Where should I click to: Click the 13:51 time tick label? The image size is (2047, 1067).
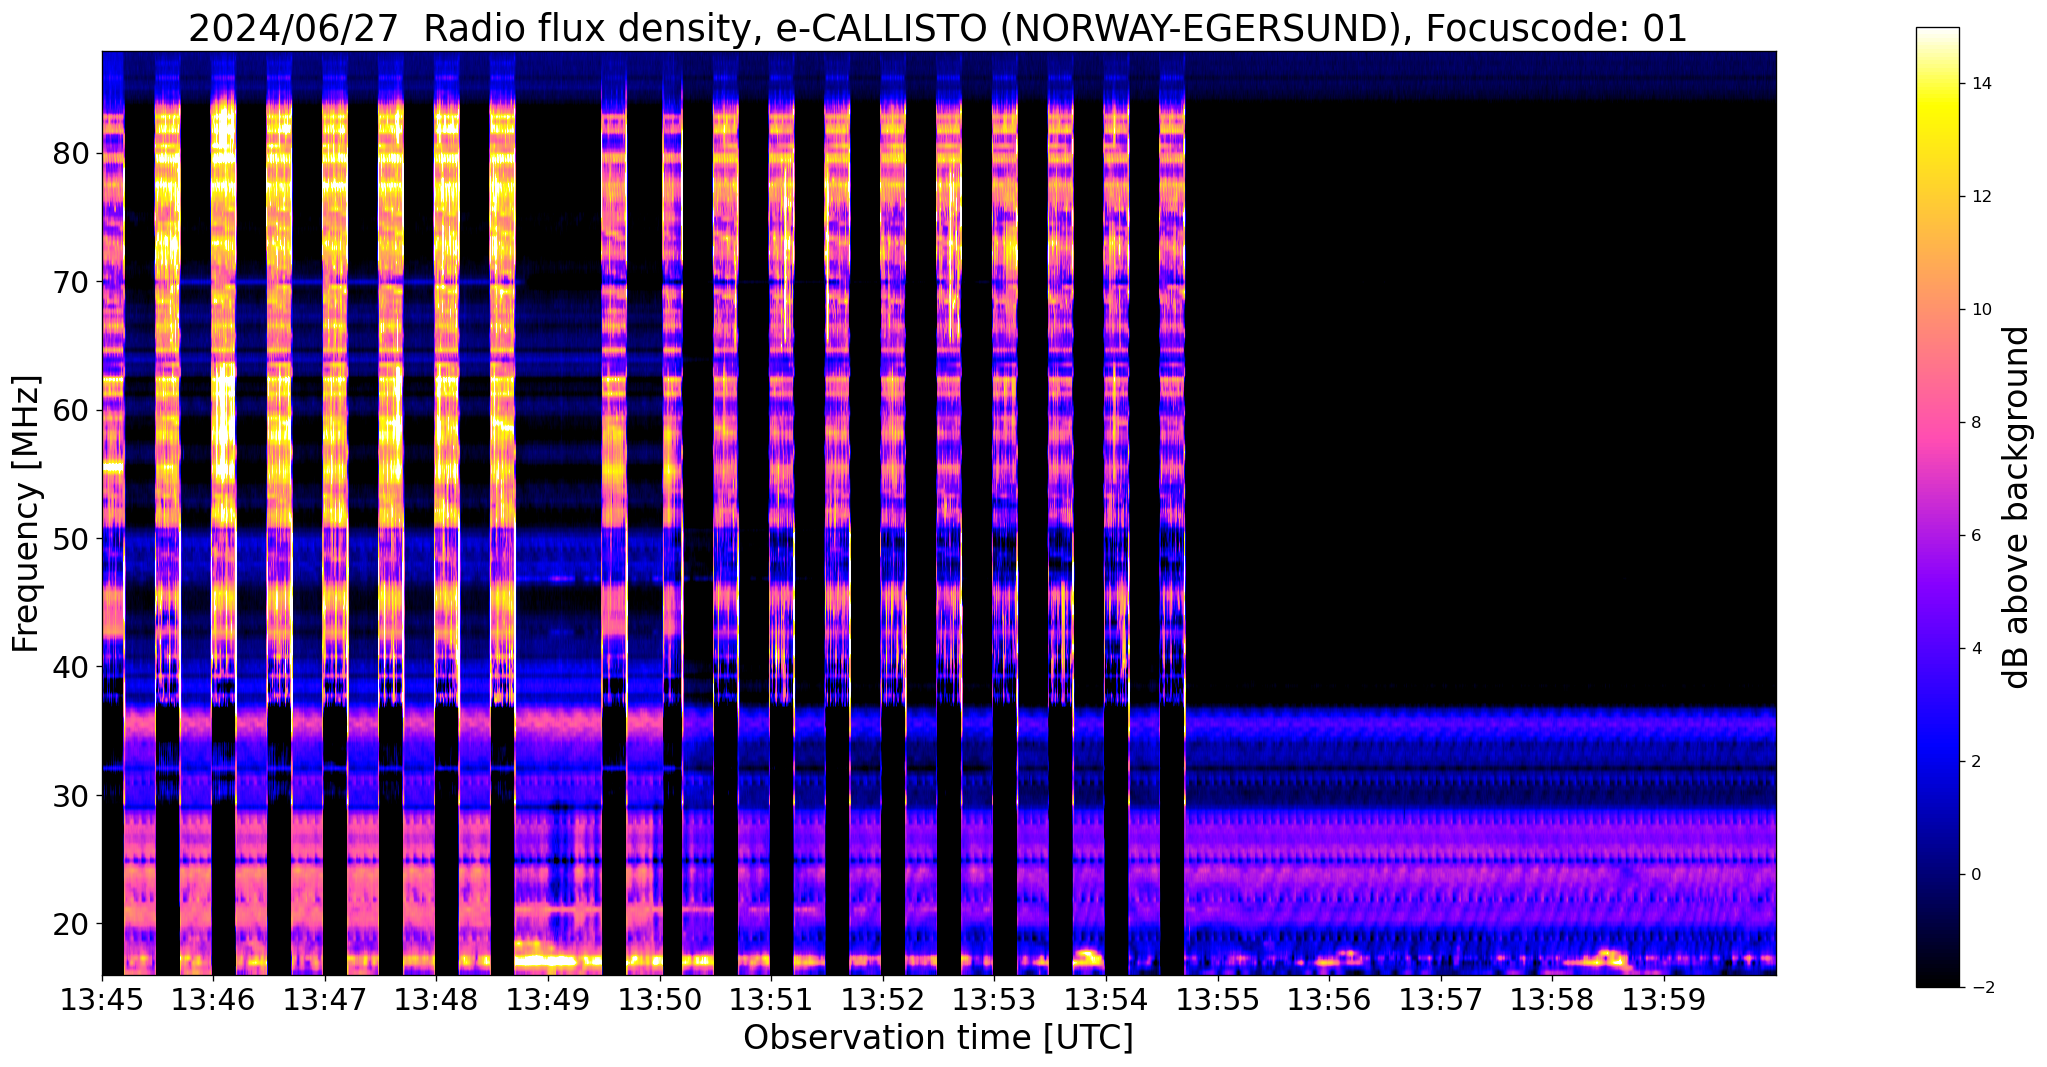click(x=771, y=999)
